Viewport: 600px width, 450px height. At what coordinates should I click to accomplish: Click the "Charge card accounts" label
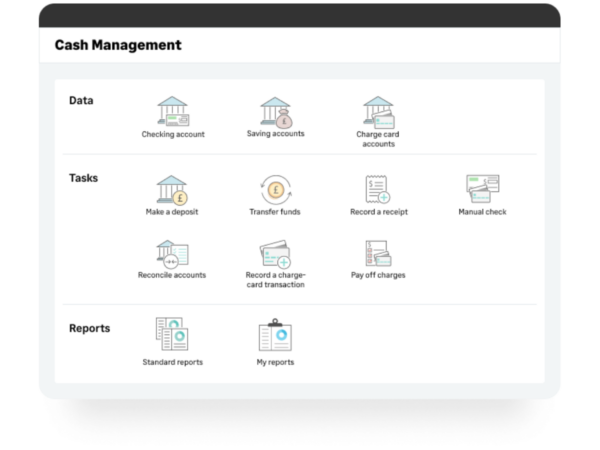[x=378, y=139]
